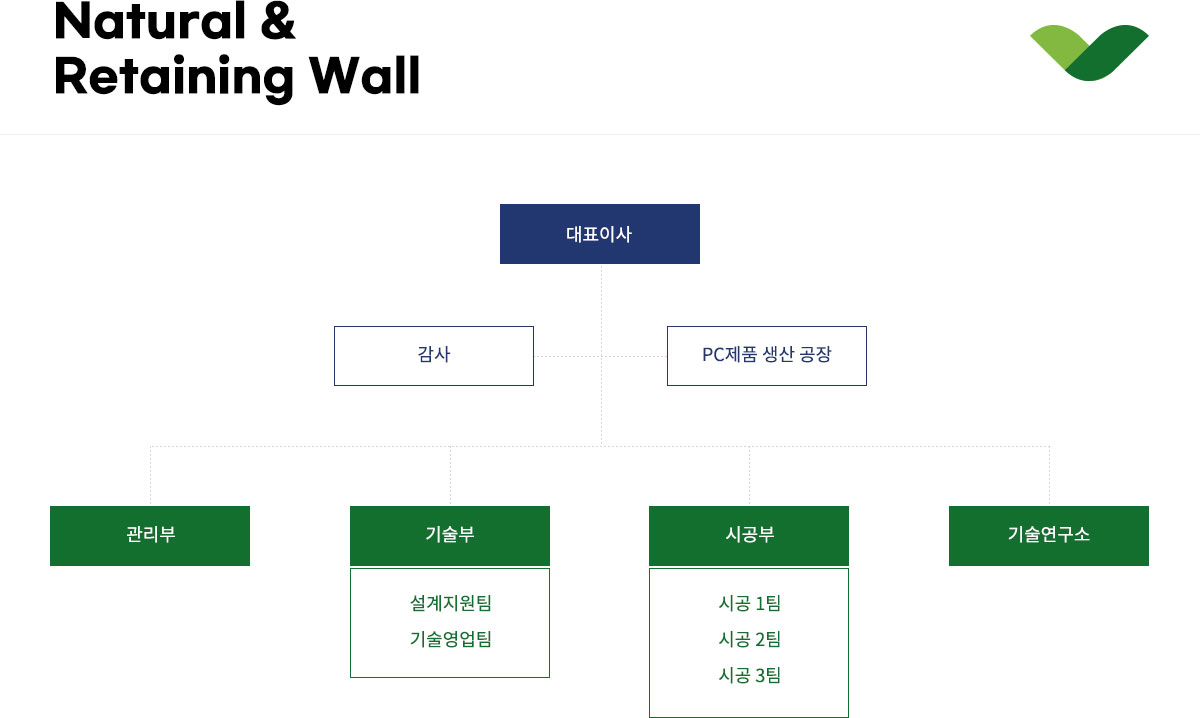Click the 시공부 team list panel
The width and height of the screenshot is (1200, 718).
[x=749, y=643]
